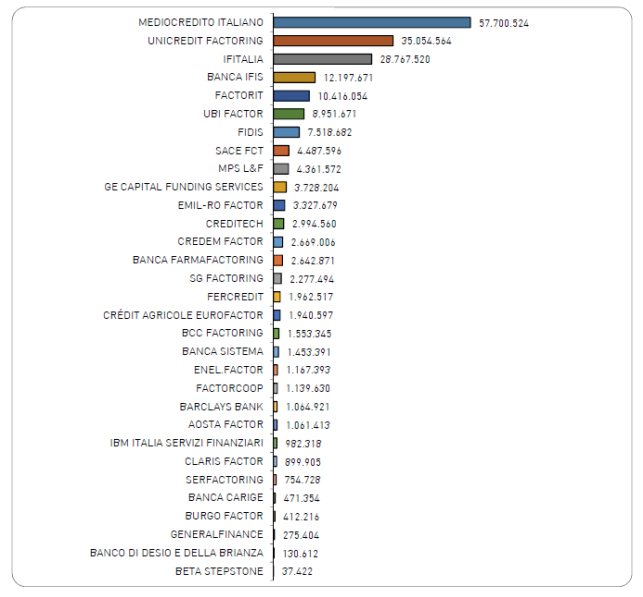Click the value 10.416.054
This screenshot has height=597, width=643.
[343, 96]
